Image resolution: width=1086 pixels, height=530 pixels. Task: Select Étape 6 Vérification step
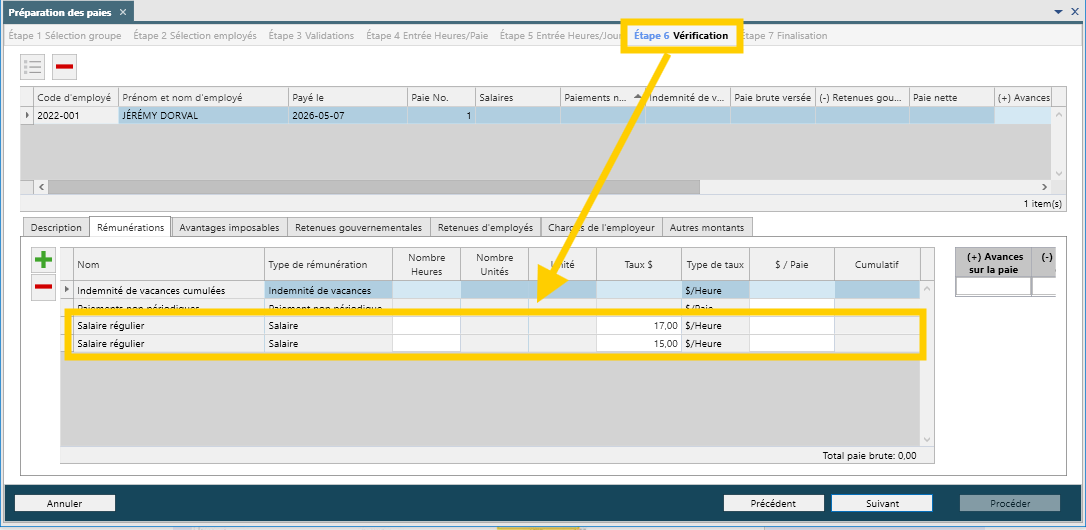[681, 35]
